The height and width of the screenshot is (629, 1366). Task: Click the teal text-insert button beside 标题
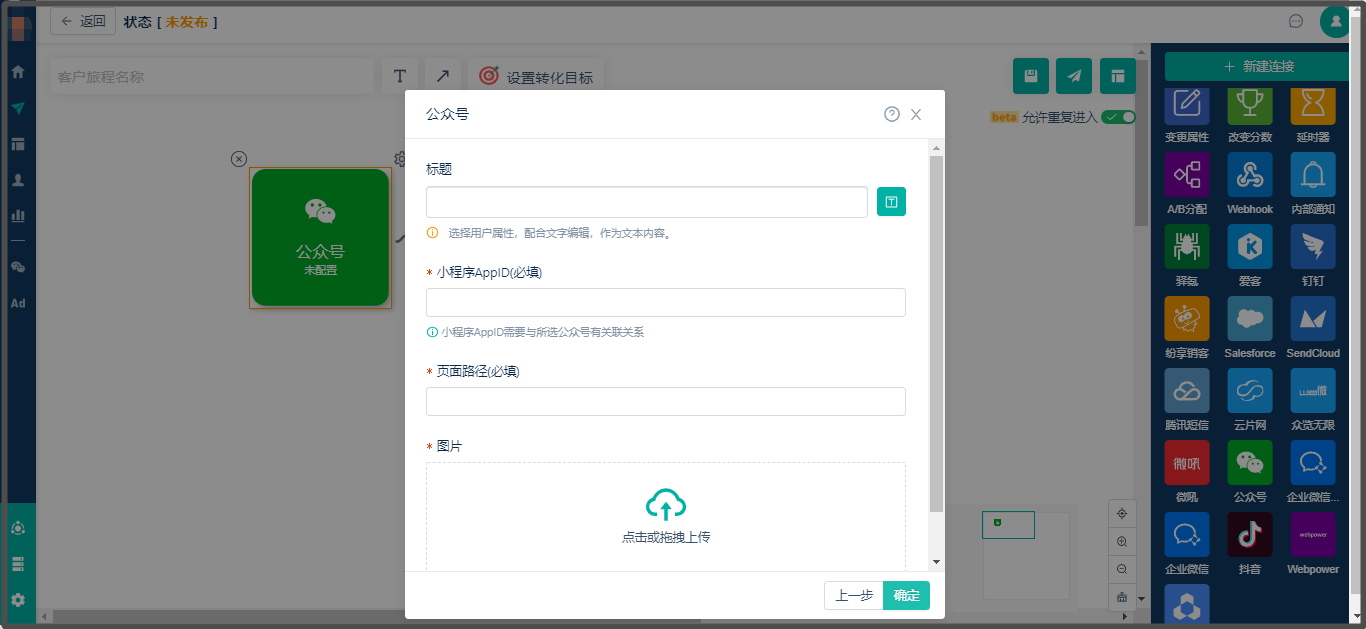[x=891, y=202]
